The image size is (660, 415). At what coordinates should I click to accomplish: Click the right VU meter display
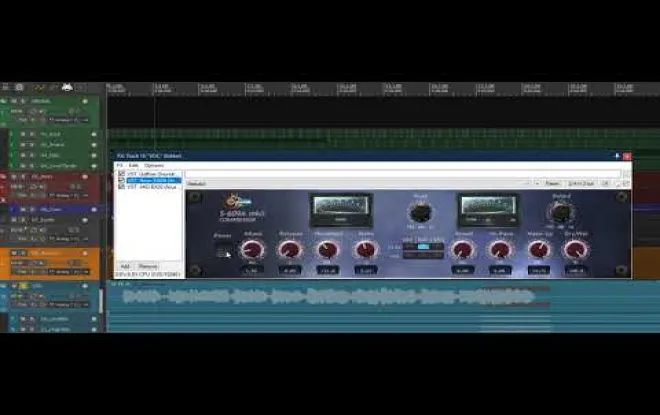coord(488,210)
